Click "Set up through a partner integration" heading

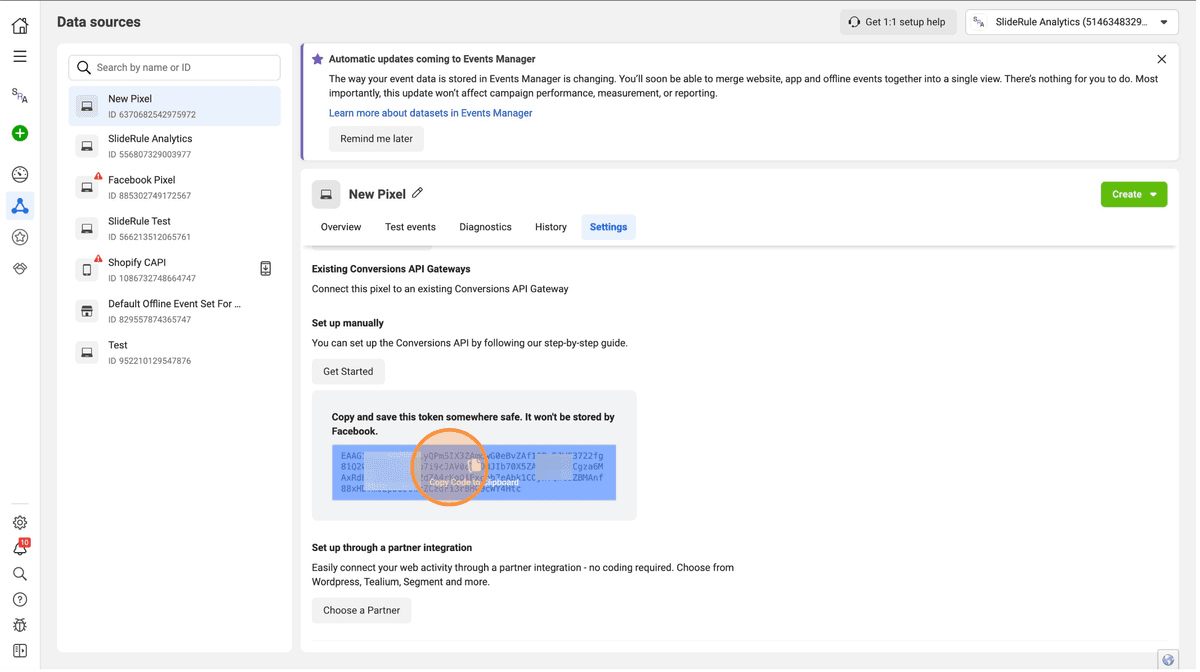pos(392,549)
